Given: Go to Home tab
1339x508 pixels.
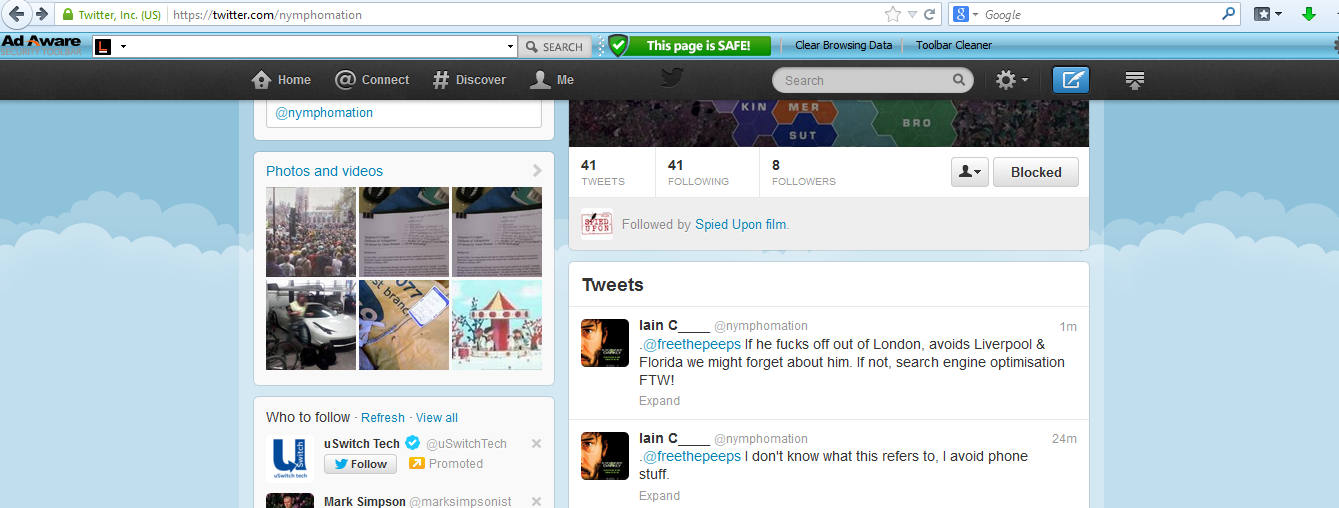Looking at the screenshot, I should (281, 80).
